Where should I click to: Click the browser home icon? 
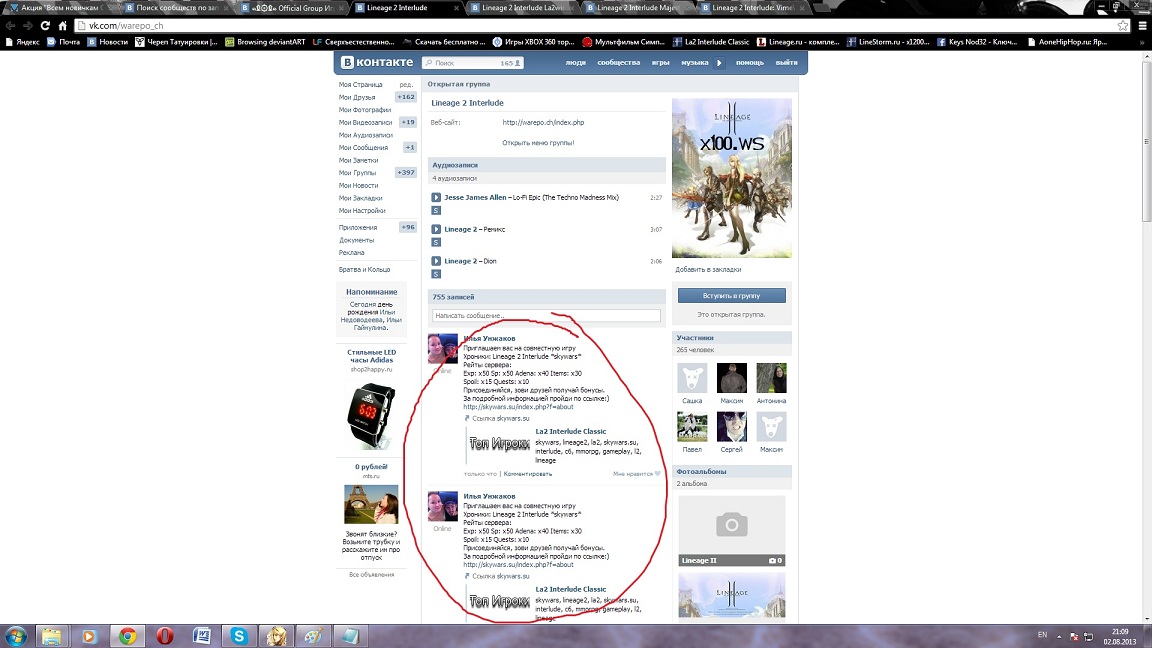click(62, 25)
